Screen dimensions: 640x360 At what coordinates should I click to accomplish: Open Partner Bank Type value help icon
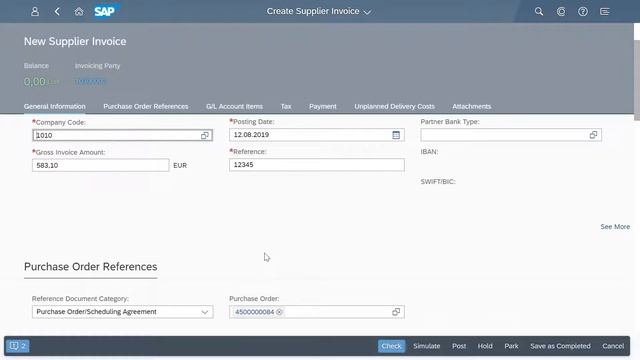(x=593, y=135)
